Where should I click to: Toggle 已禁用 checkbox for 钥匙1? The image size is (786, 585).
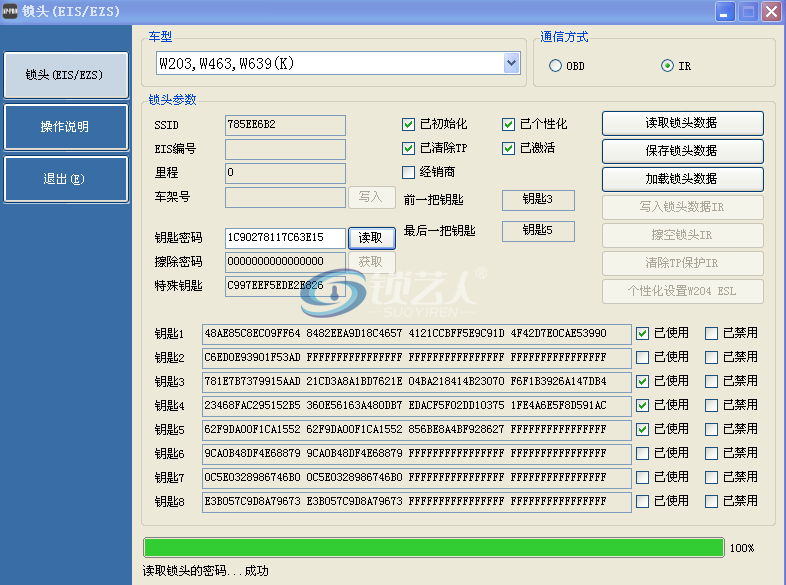point(711,333)
